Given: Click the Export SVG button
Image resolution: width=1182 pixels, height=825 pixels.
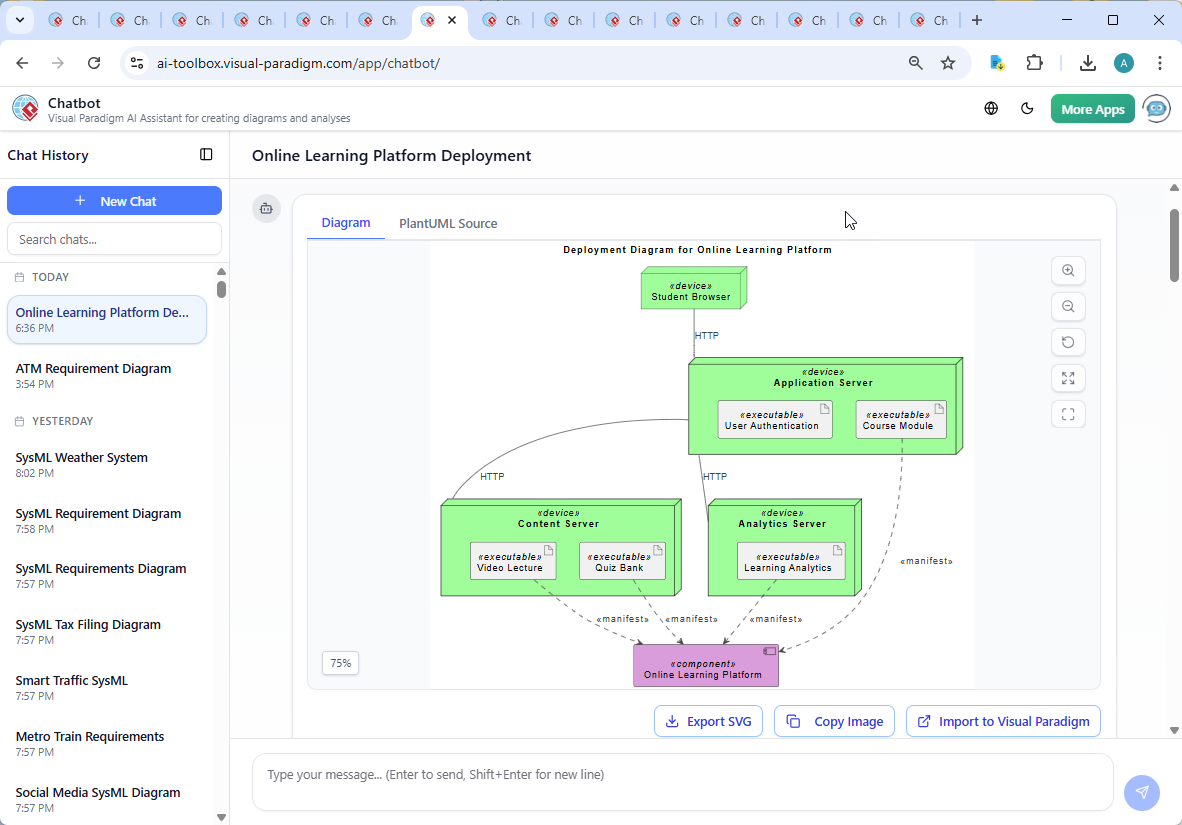Looking at the screenshot, I should point(709,721).
